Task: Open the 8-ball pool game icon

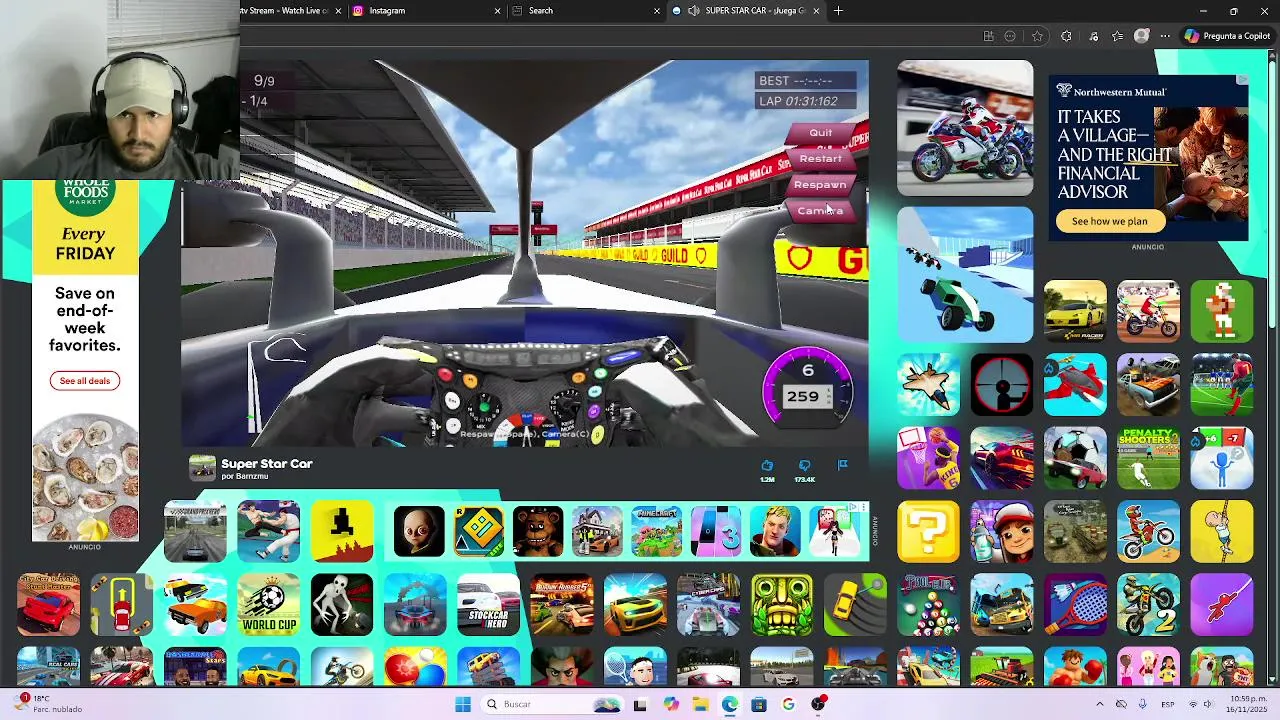Action: (x=928, y=604)
